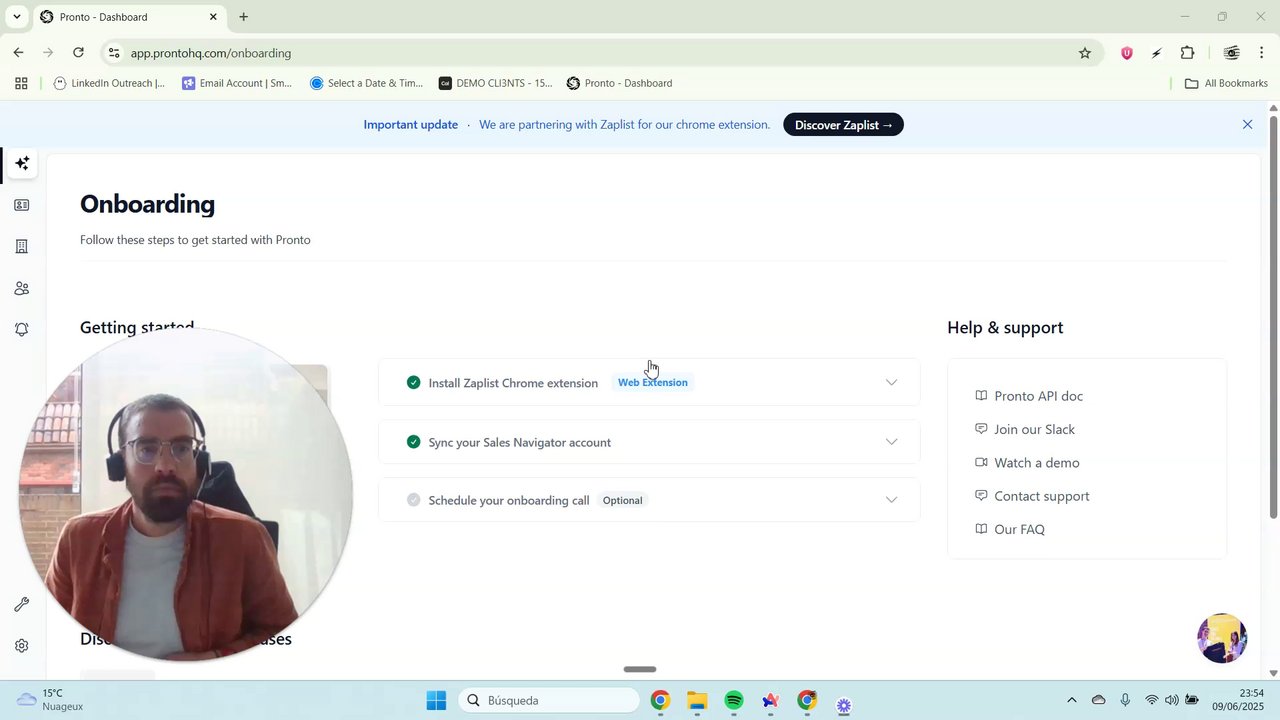Click the book icon beside Our FAQ
Screen dimensions: 1280x720
pos(981,530)
